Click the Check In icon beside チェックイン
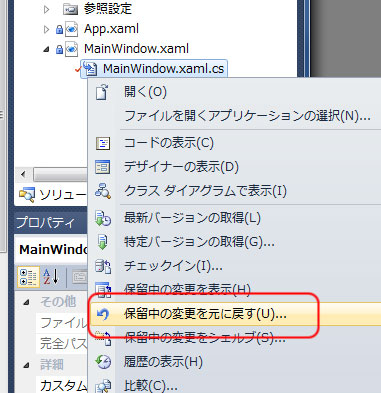This screenshot has width=381, height=393. [x=103, y=266]
